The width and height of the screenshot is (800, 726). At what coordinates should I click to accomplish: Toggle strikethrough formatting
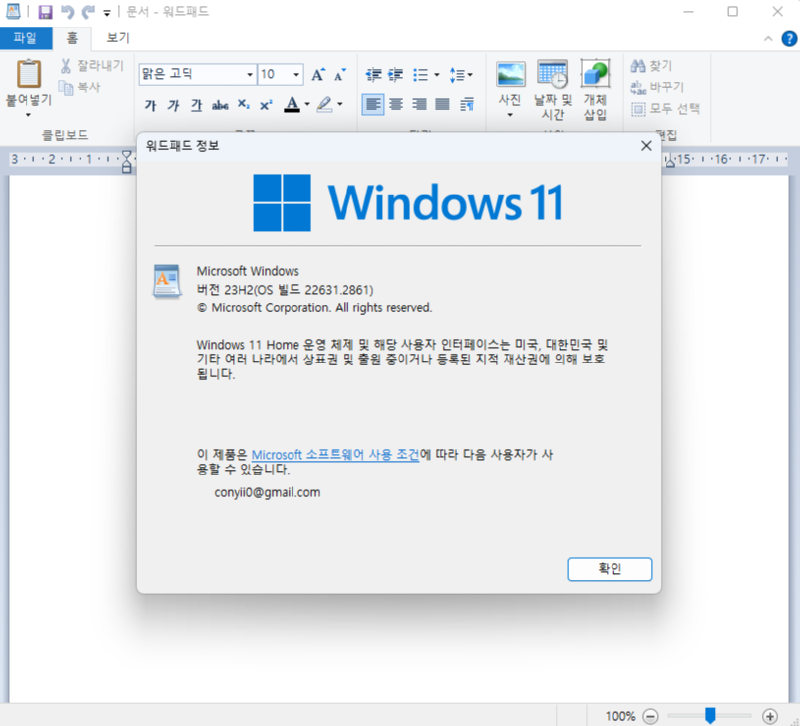(221, 105)
